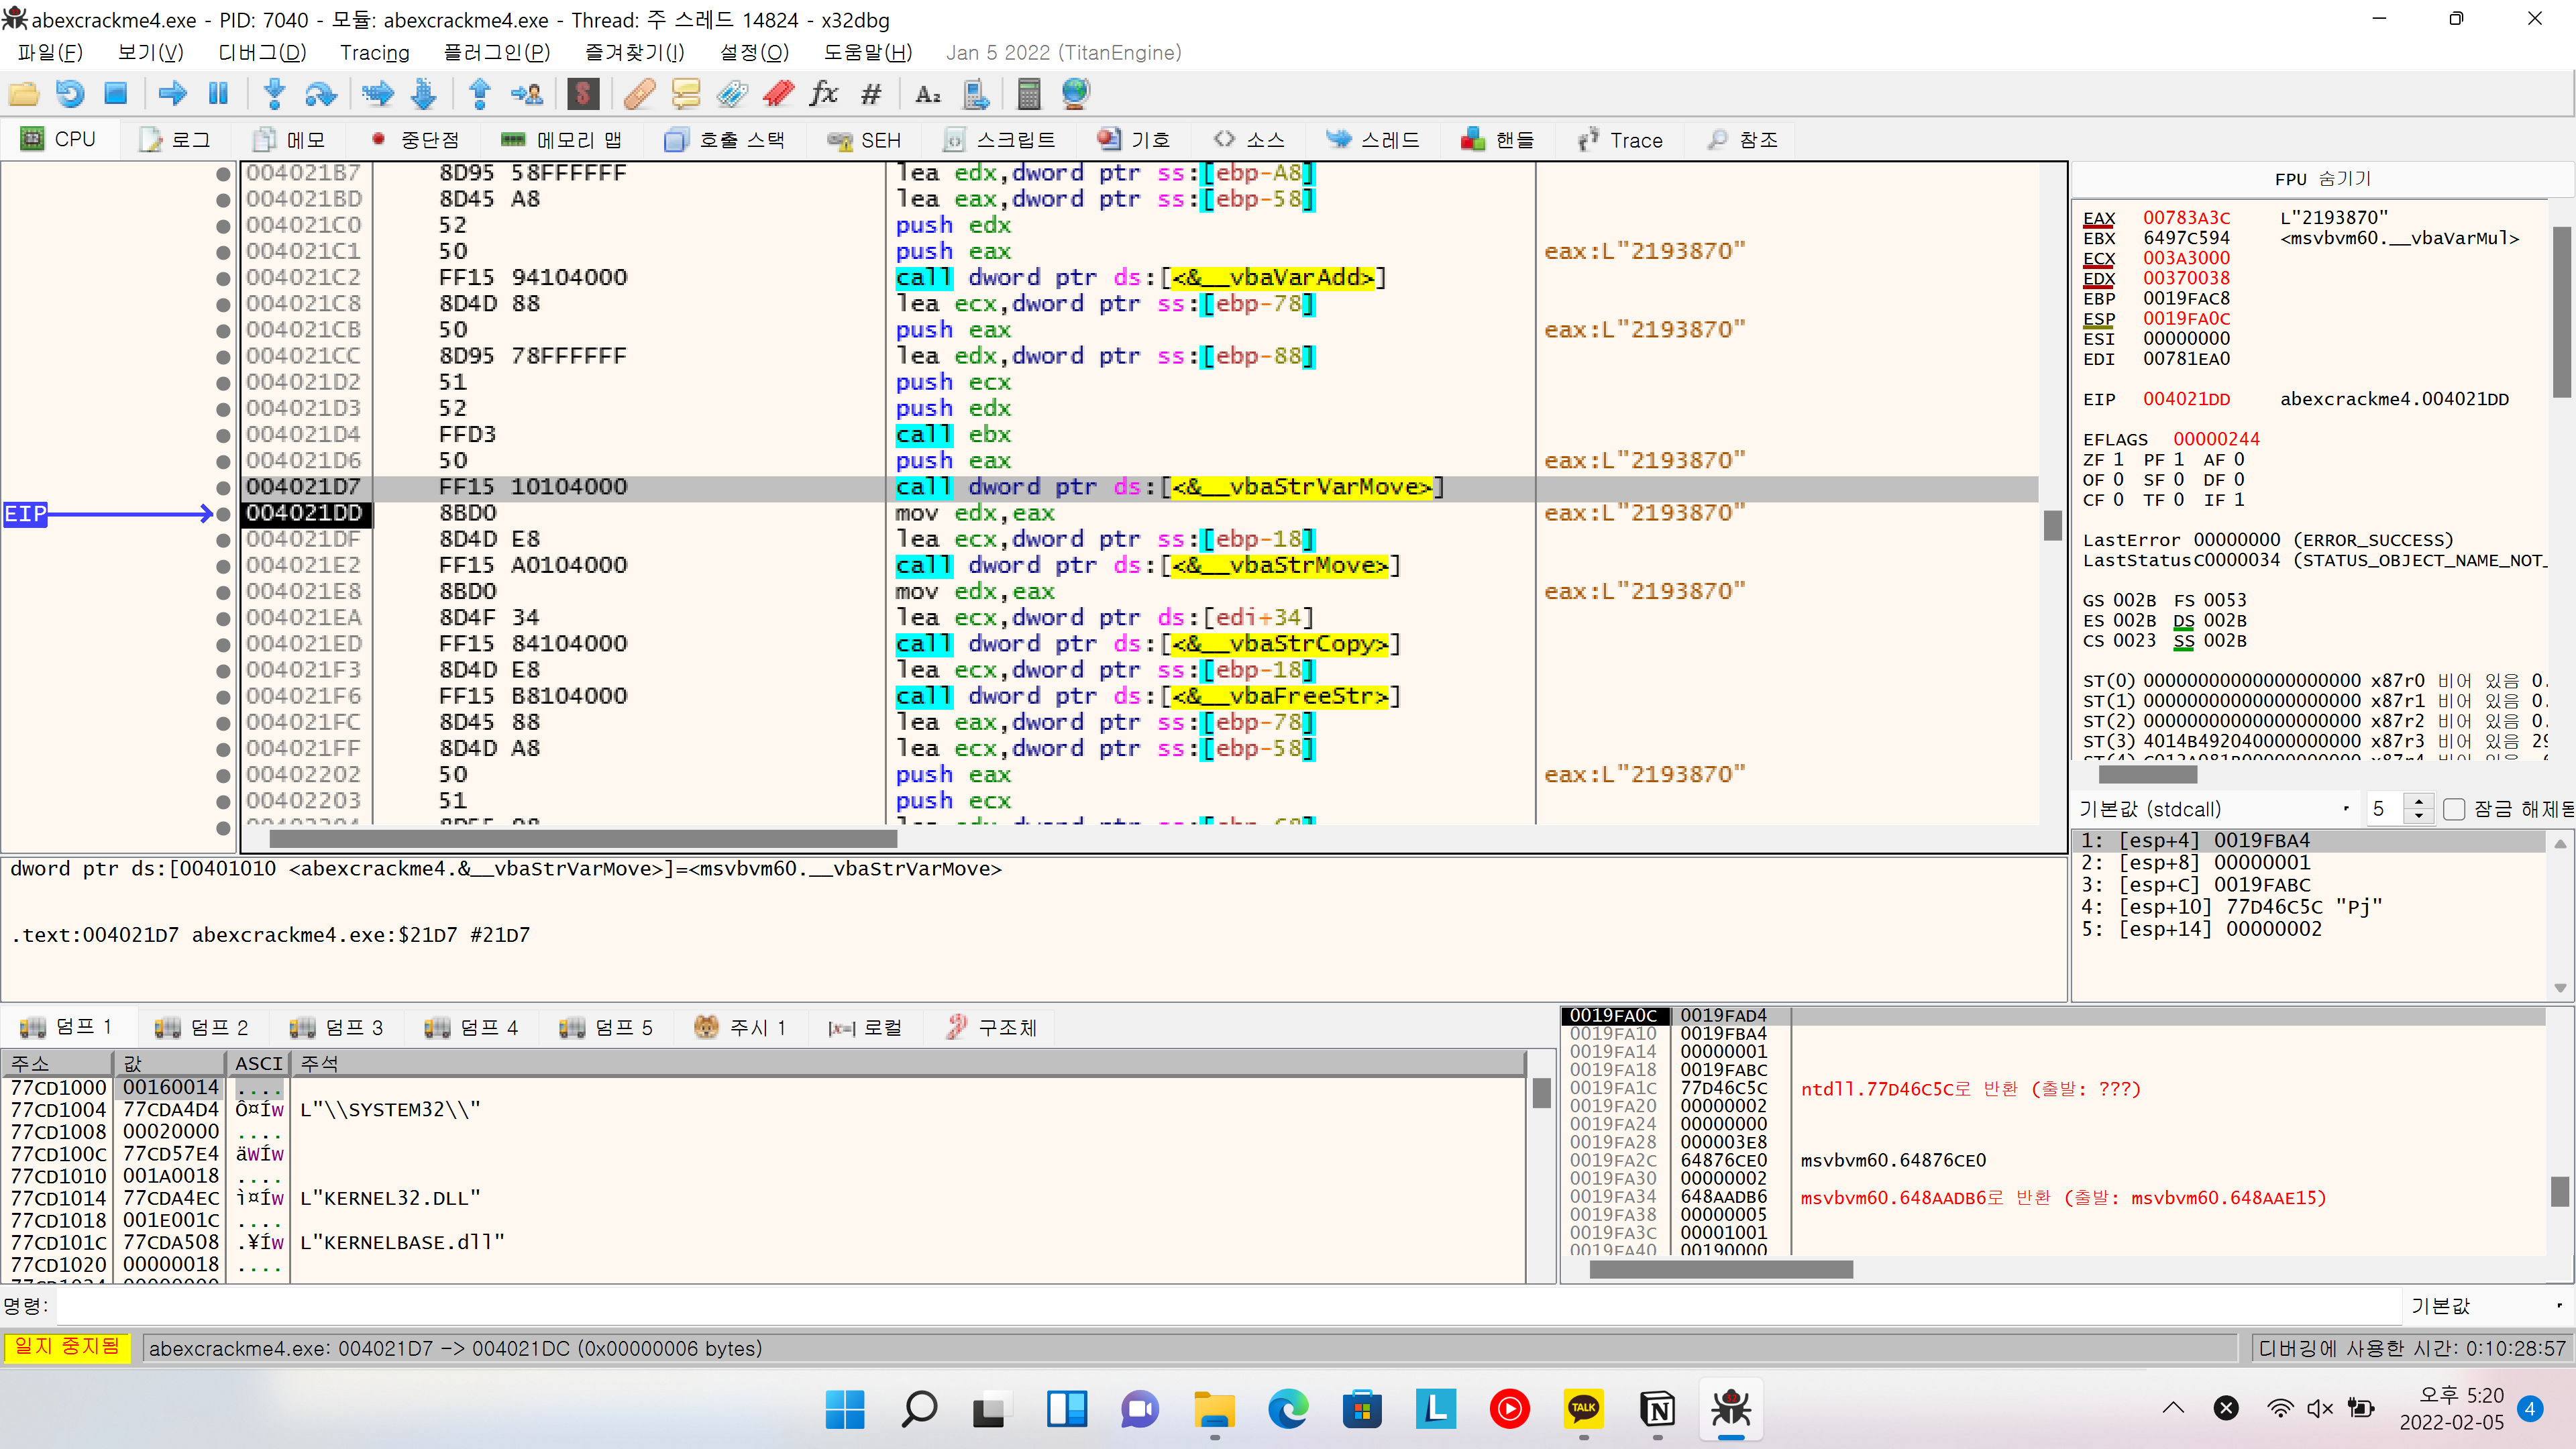Open Microsoft Edge from taskbar
The width and height of the screenshot is (2576, 1449).
1288,1409
